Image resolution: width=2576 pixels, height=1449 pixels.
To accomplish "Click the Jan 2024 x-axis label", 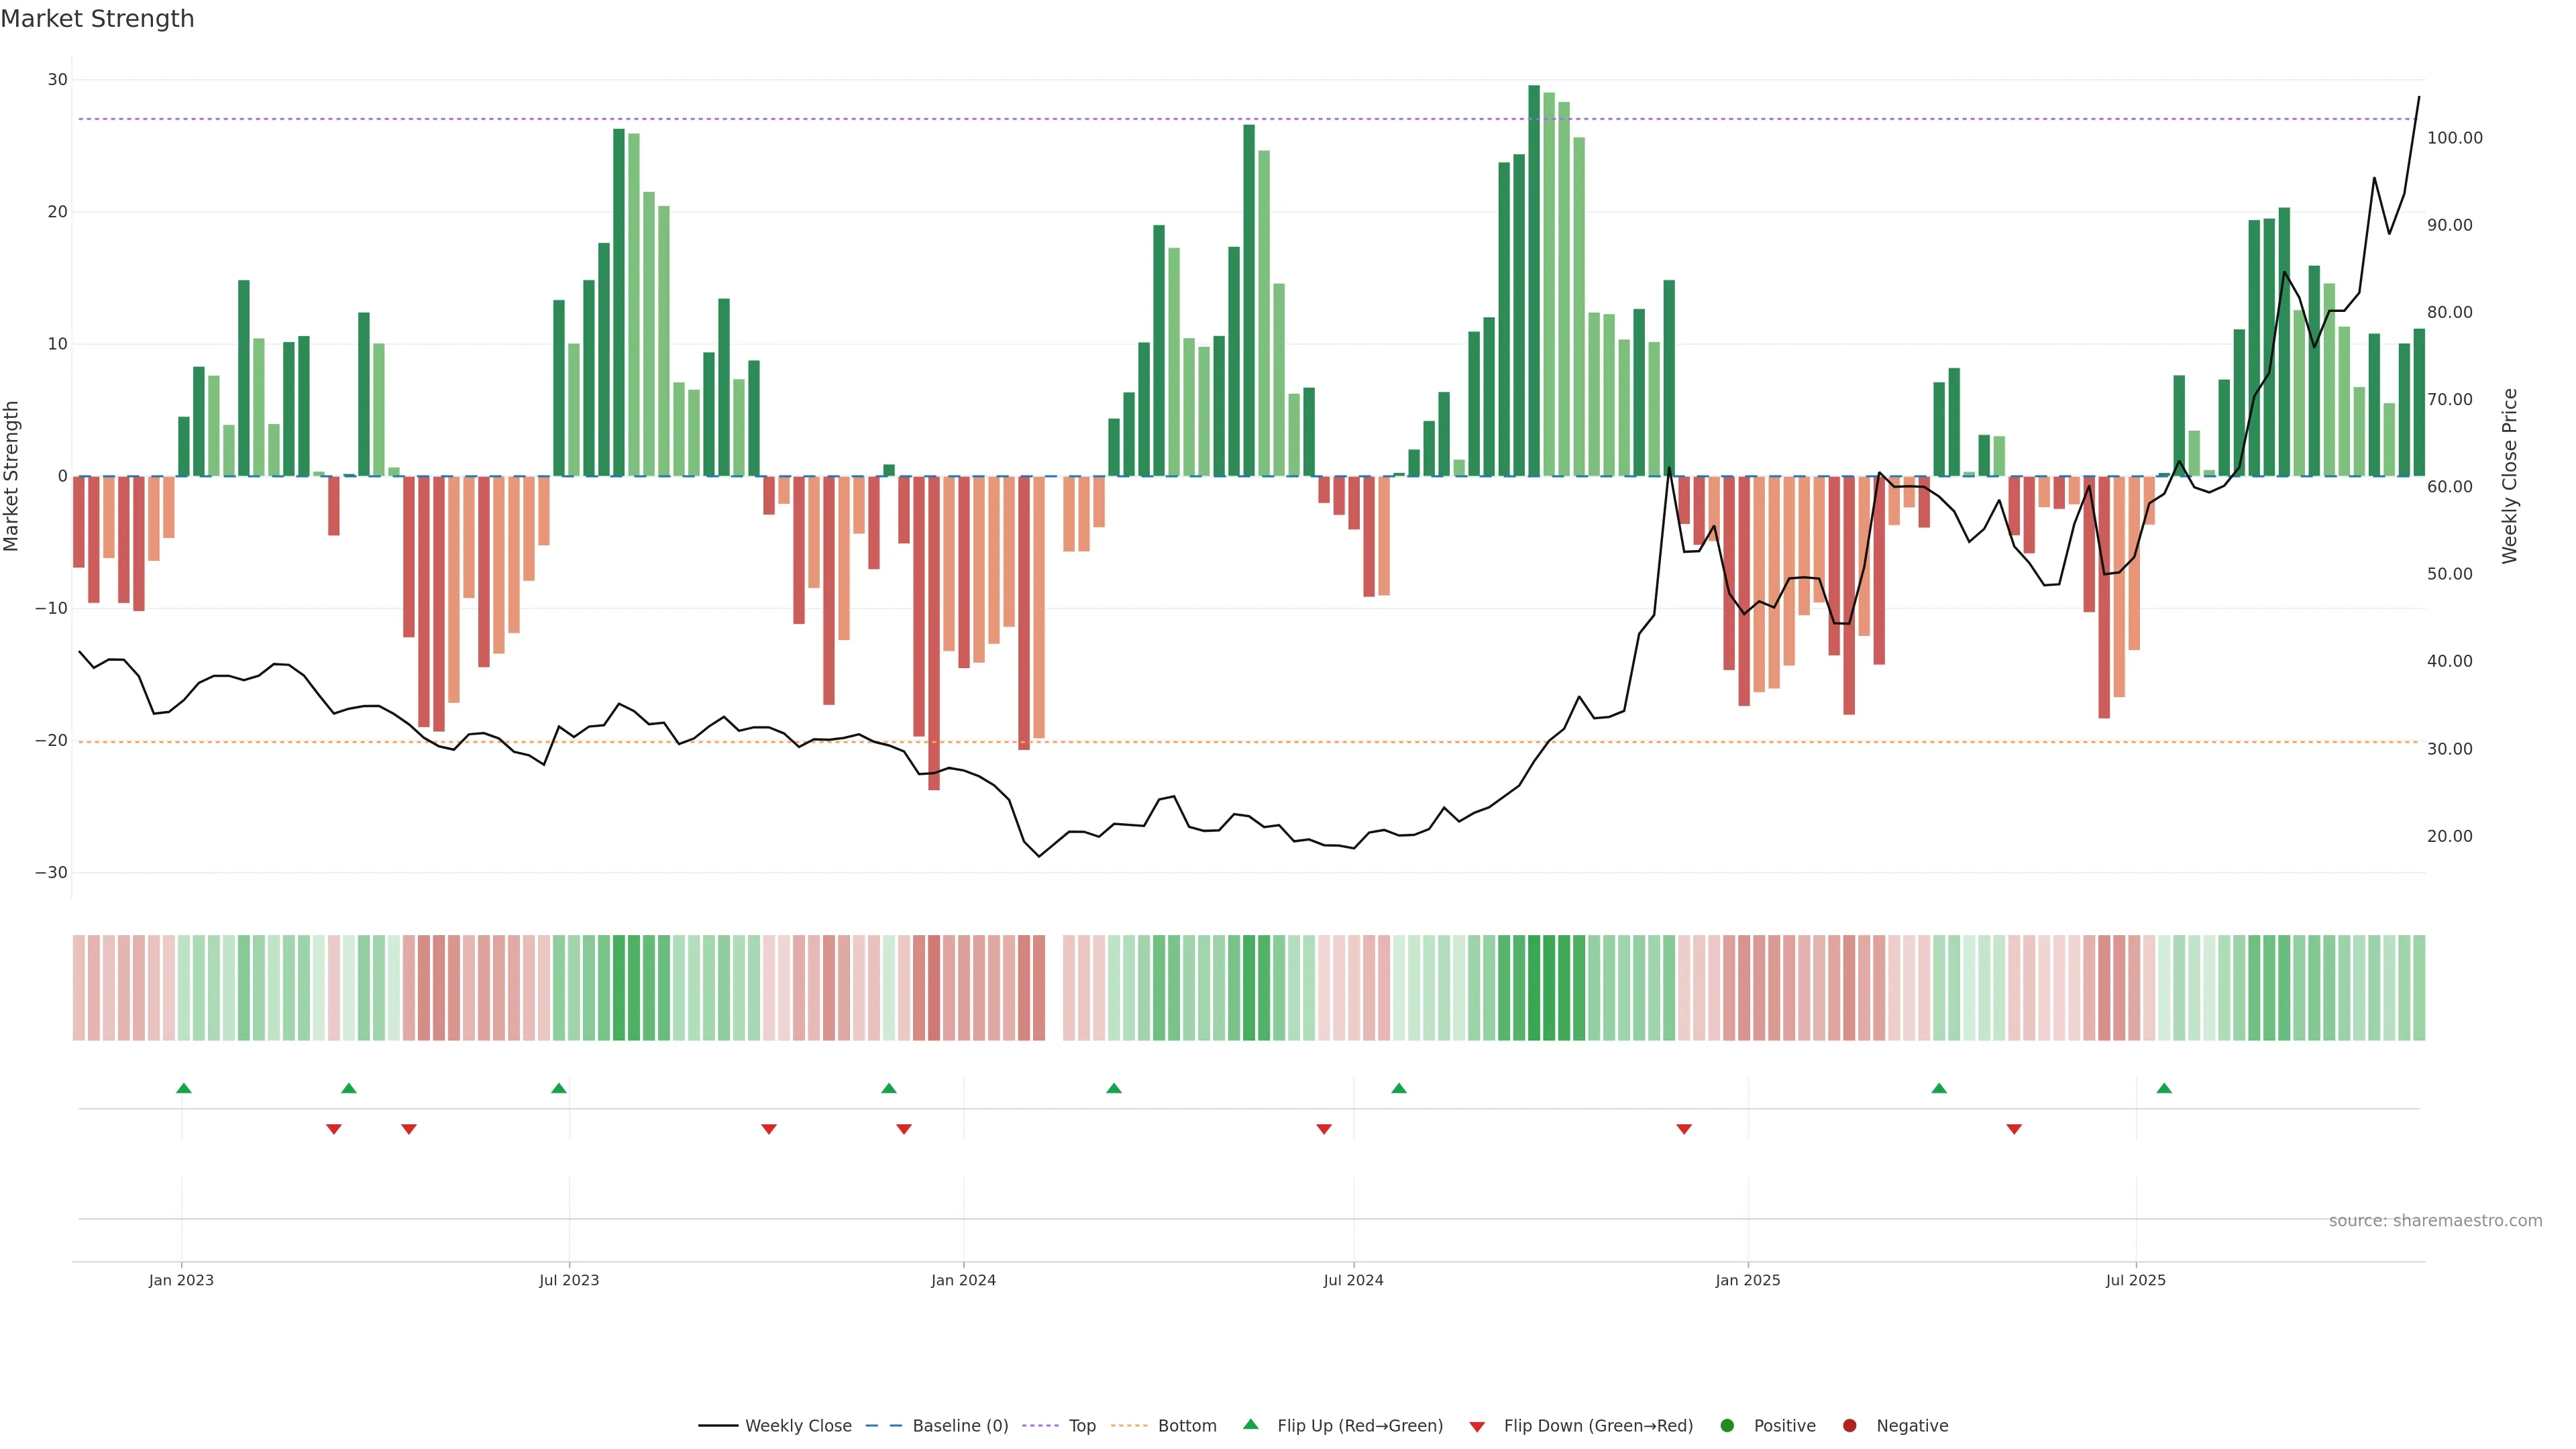I will (963, 1280).
